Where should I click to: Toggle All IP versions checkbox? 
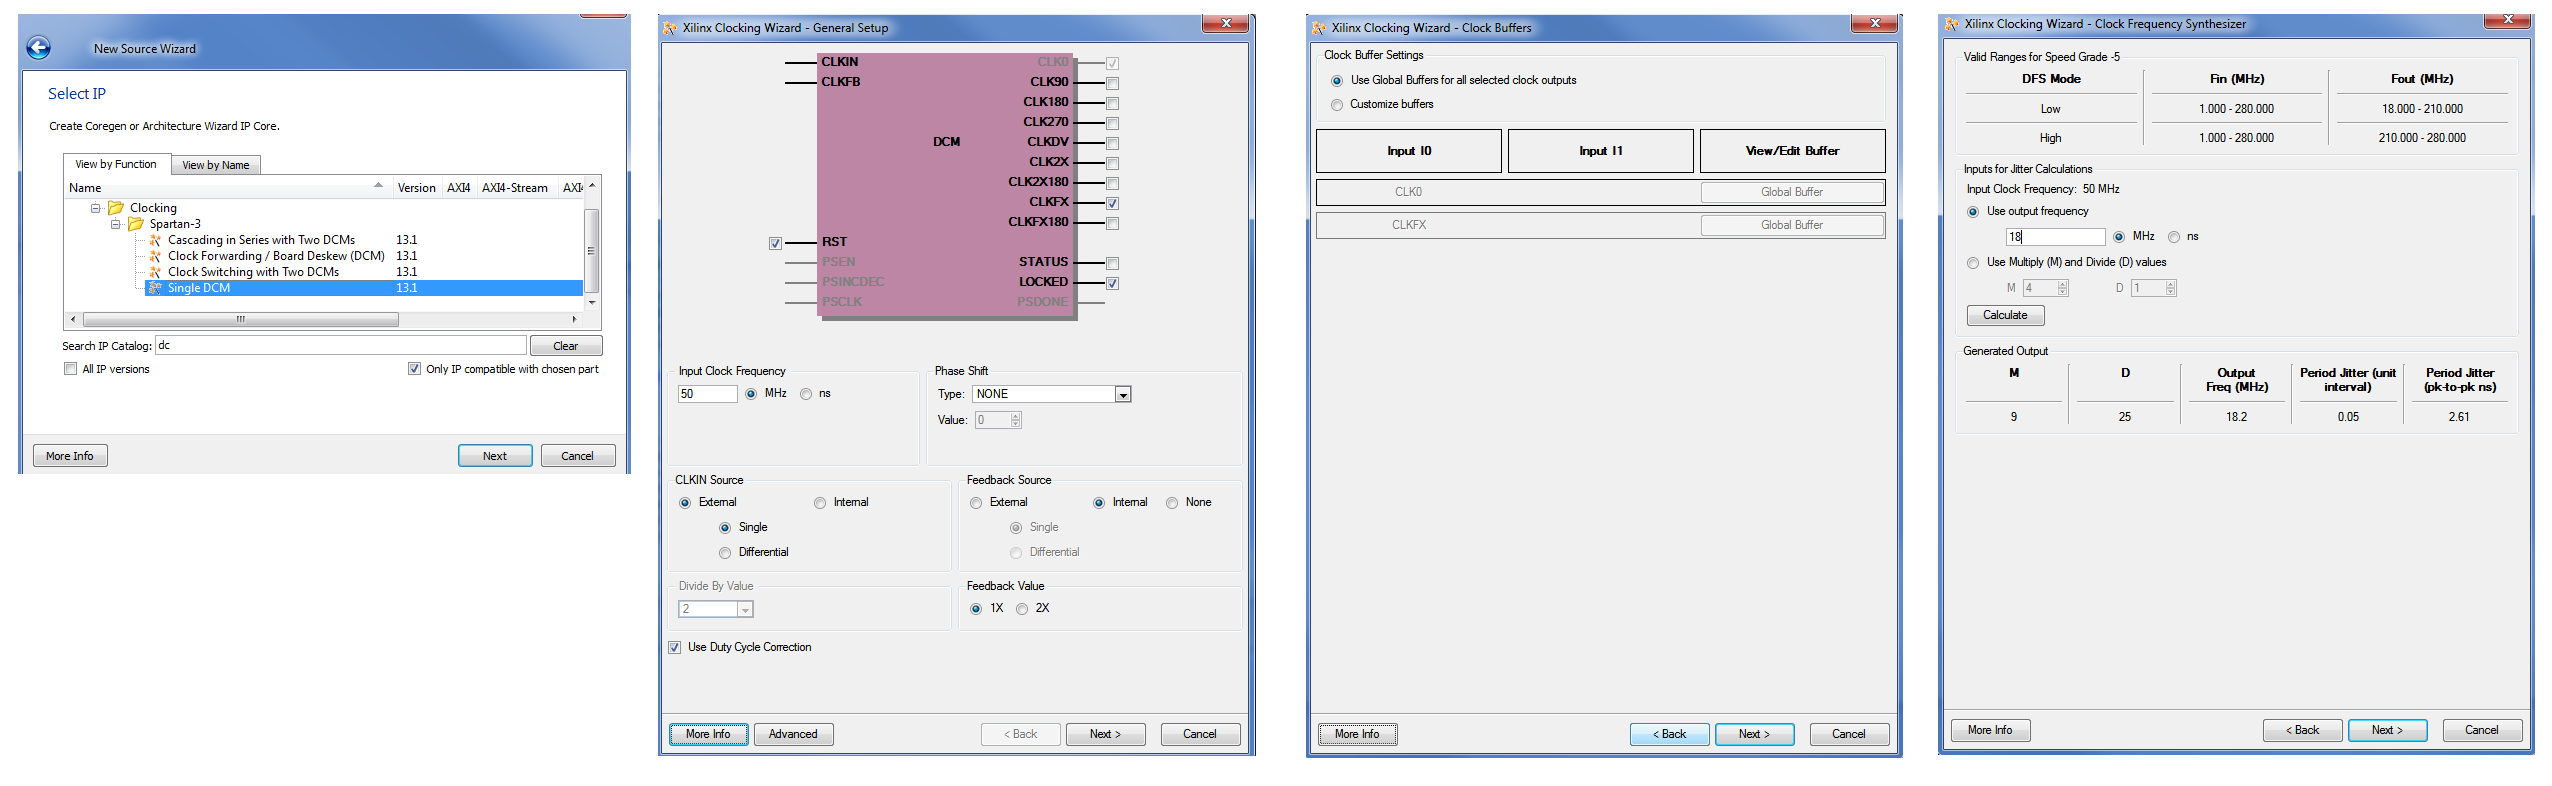click(x=71, y=369)
